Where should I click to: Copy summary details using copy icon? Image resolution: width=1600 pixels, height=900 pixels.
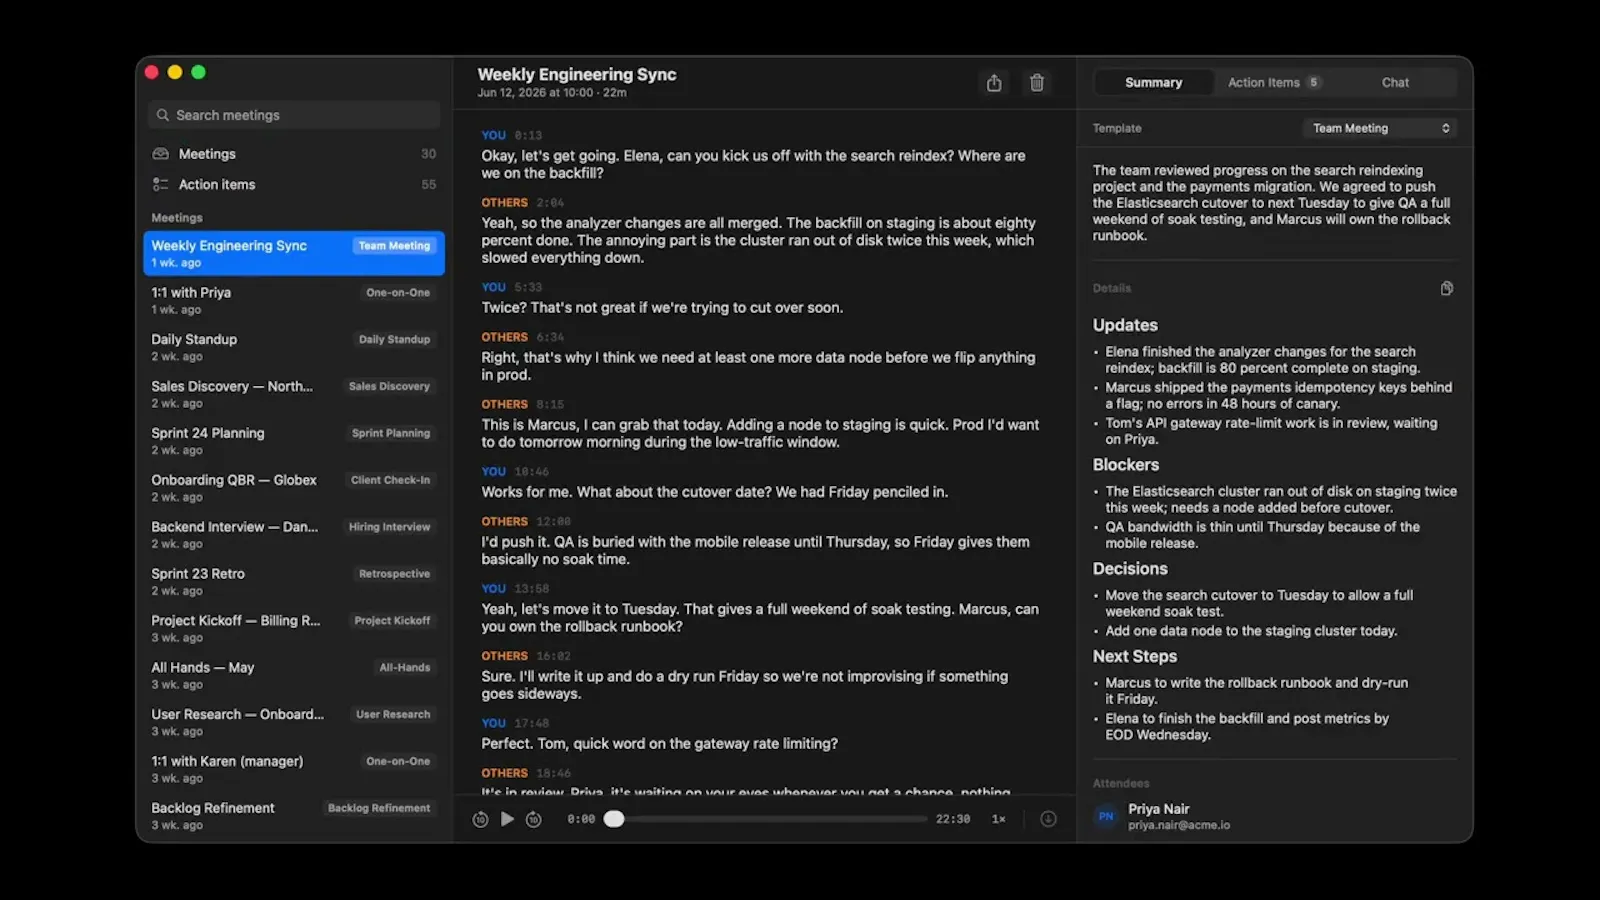pos(1446,288)
